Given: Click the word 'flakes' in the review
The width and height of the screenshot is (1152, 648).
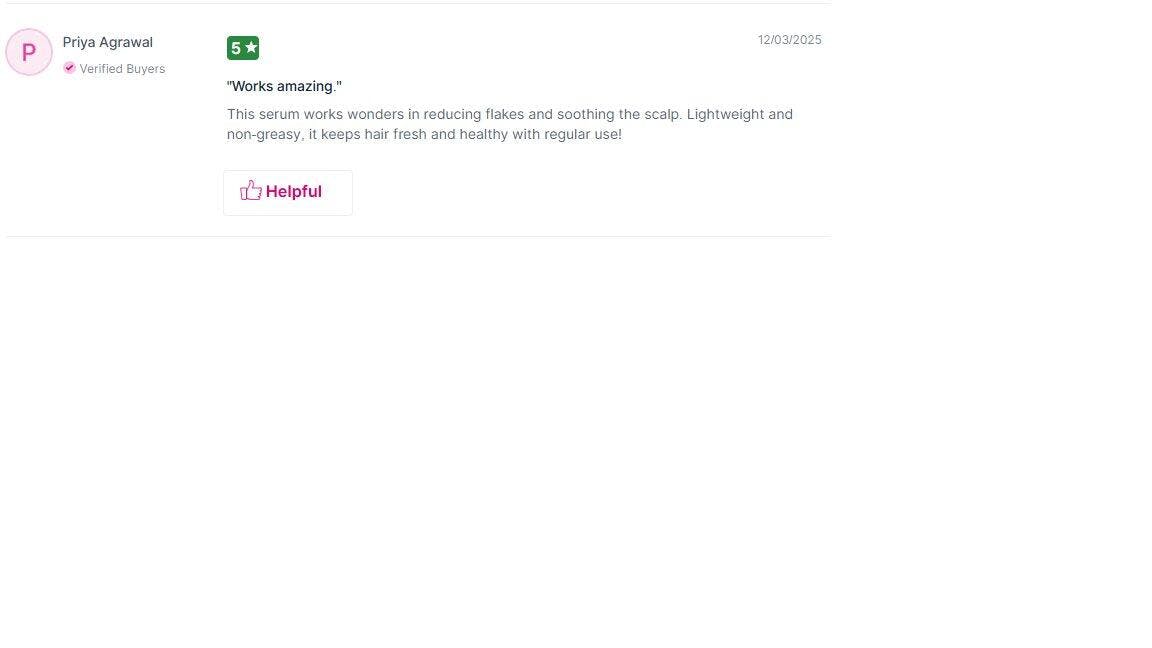Looking at the screenshot, I should pyautogui.click(x=504, y=115).
